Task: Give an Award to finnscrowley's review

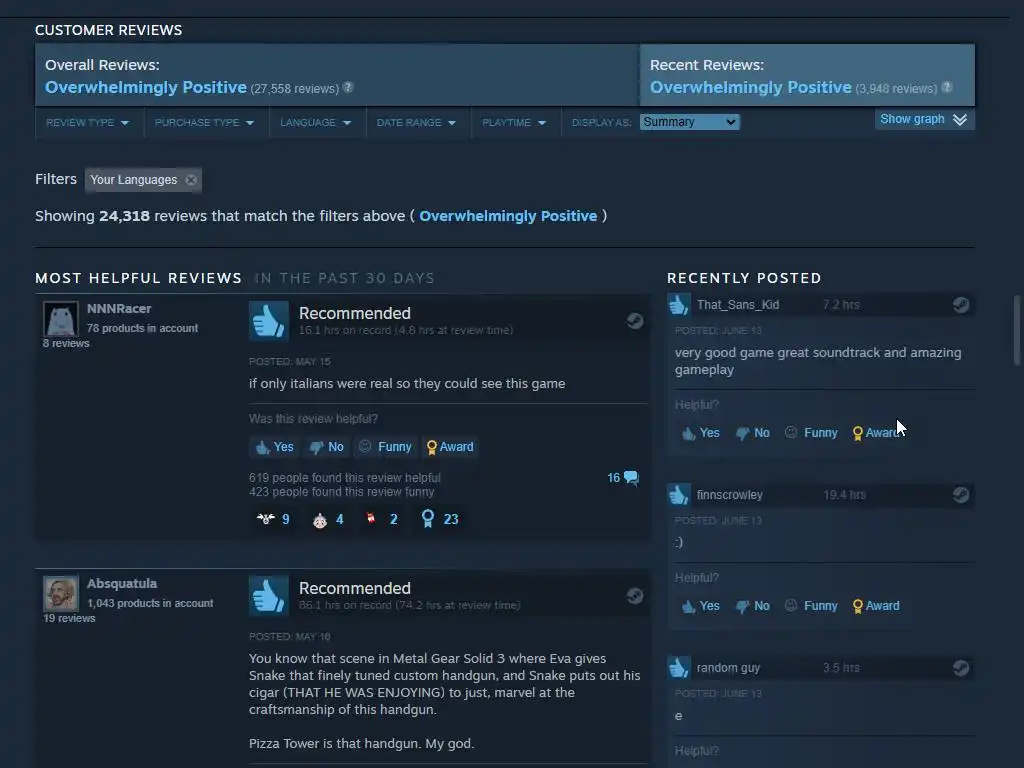Action: (x=876, y=606)
